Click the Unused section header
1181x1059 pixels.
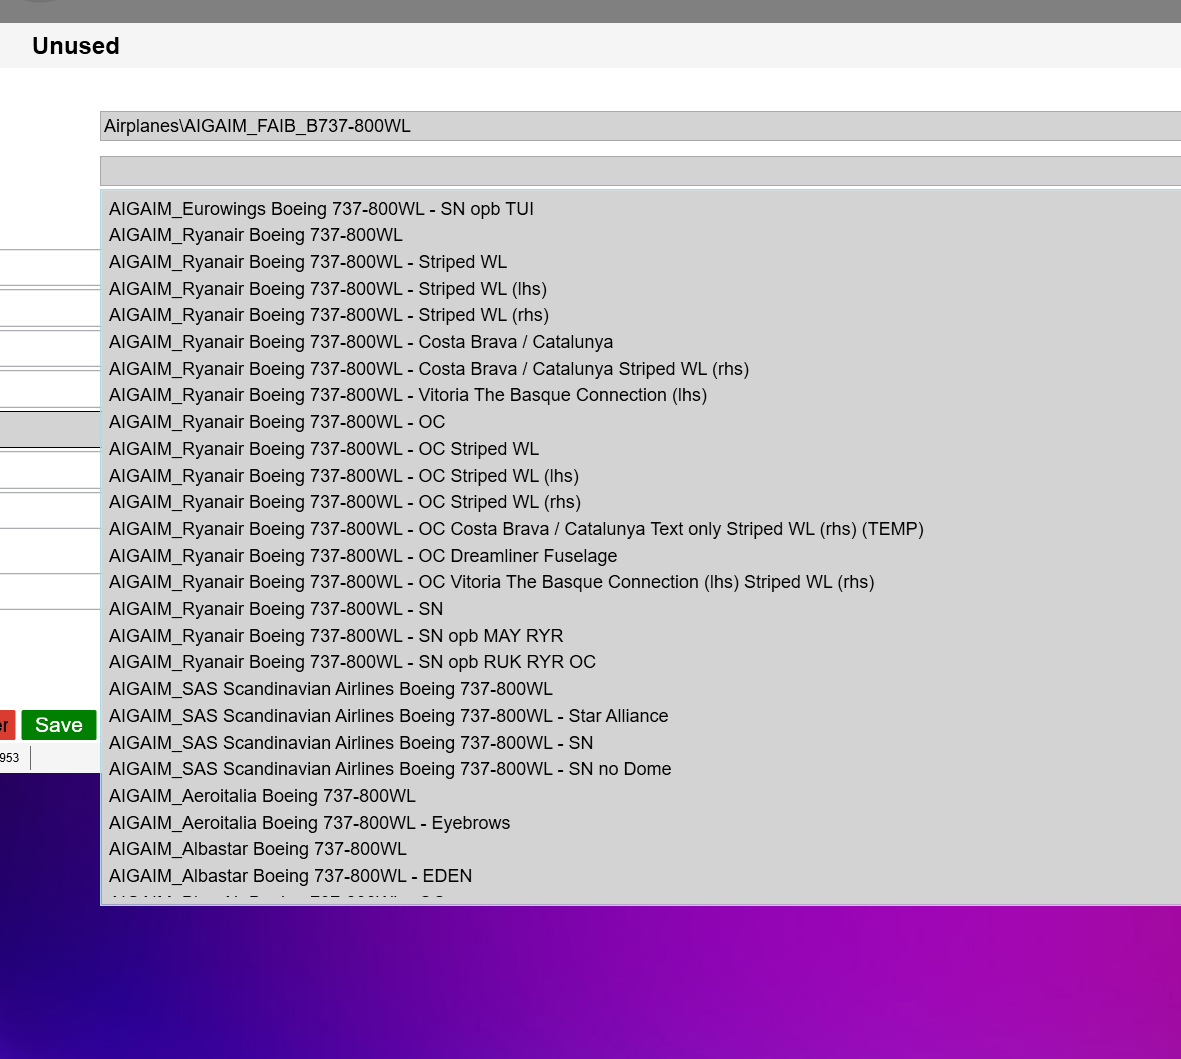pos(75,46)
